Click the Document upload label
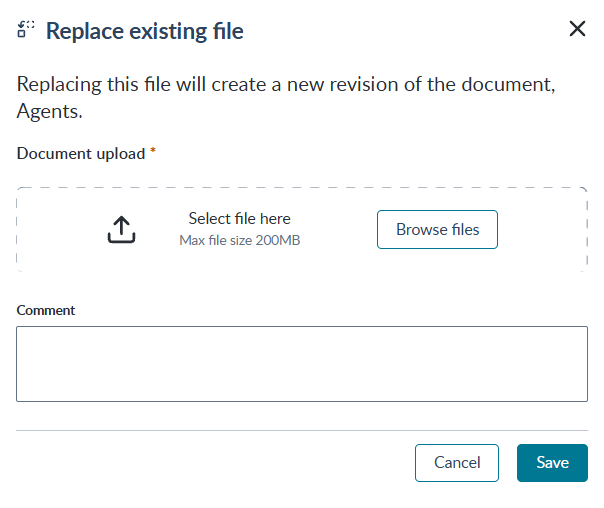 point(81,154)
